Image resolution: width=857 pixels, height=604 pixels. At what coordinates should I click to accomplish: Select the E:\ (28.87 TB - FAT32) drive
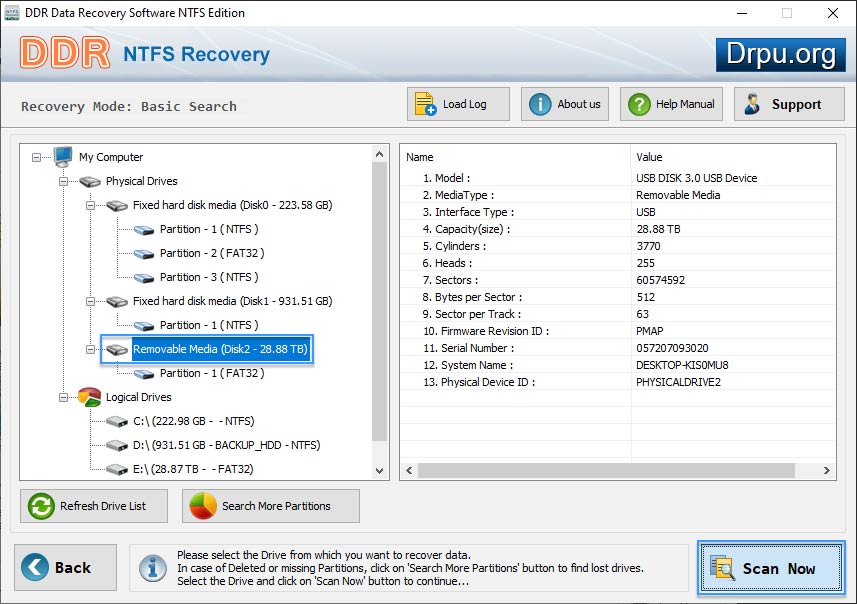coord(193,470)
